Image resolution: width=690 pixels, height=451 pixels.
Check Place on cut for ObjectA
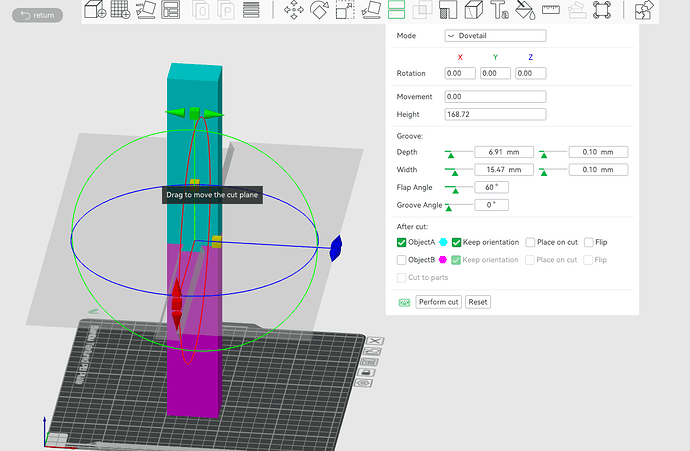(530, 242)
